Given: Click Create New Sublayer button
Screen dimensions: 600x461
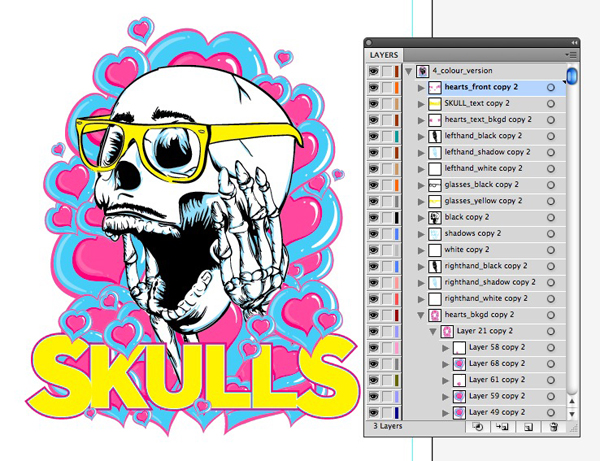Looking at the screenshot, I should pos(502,426).
